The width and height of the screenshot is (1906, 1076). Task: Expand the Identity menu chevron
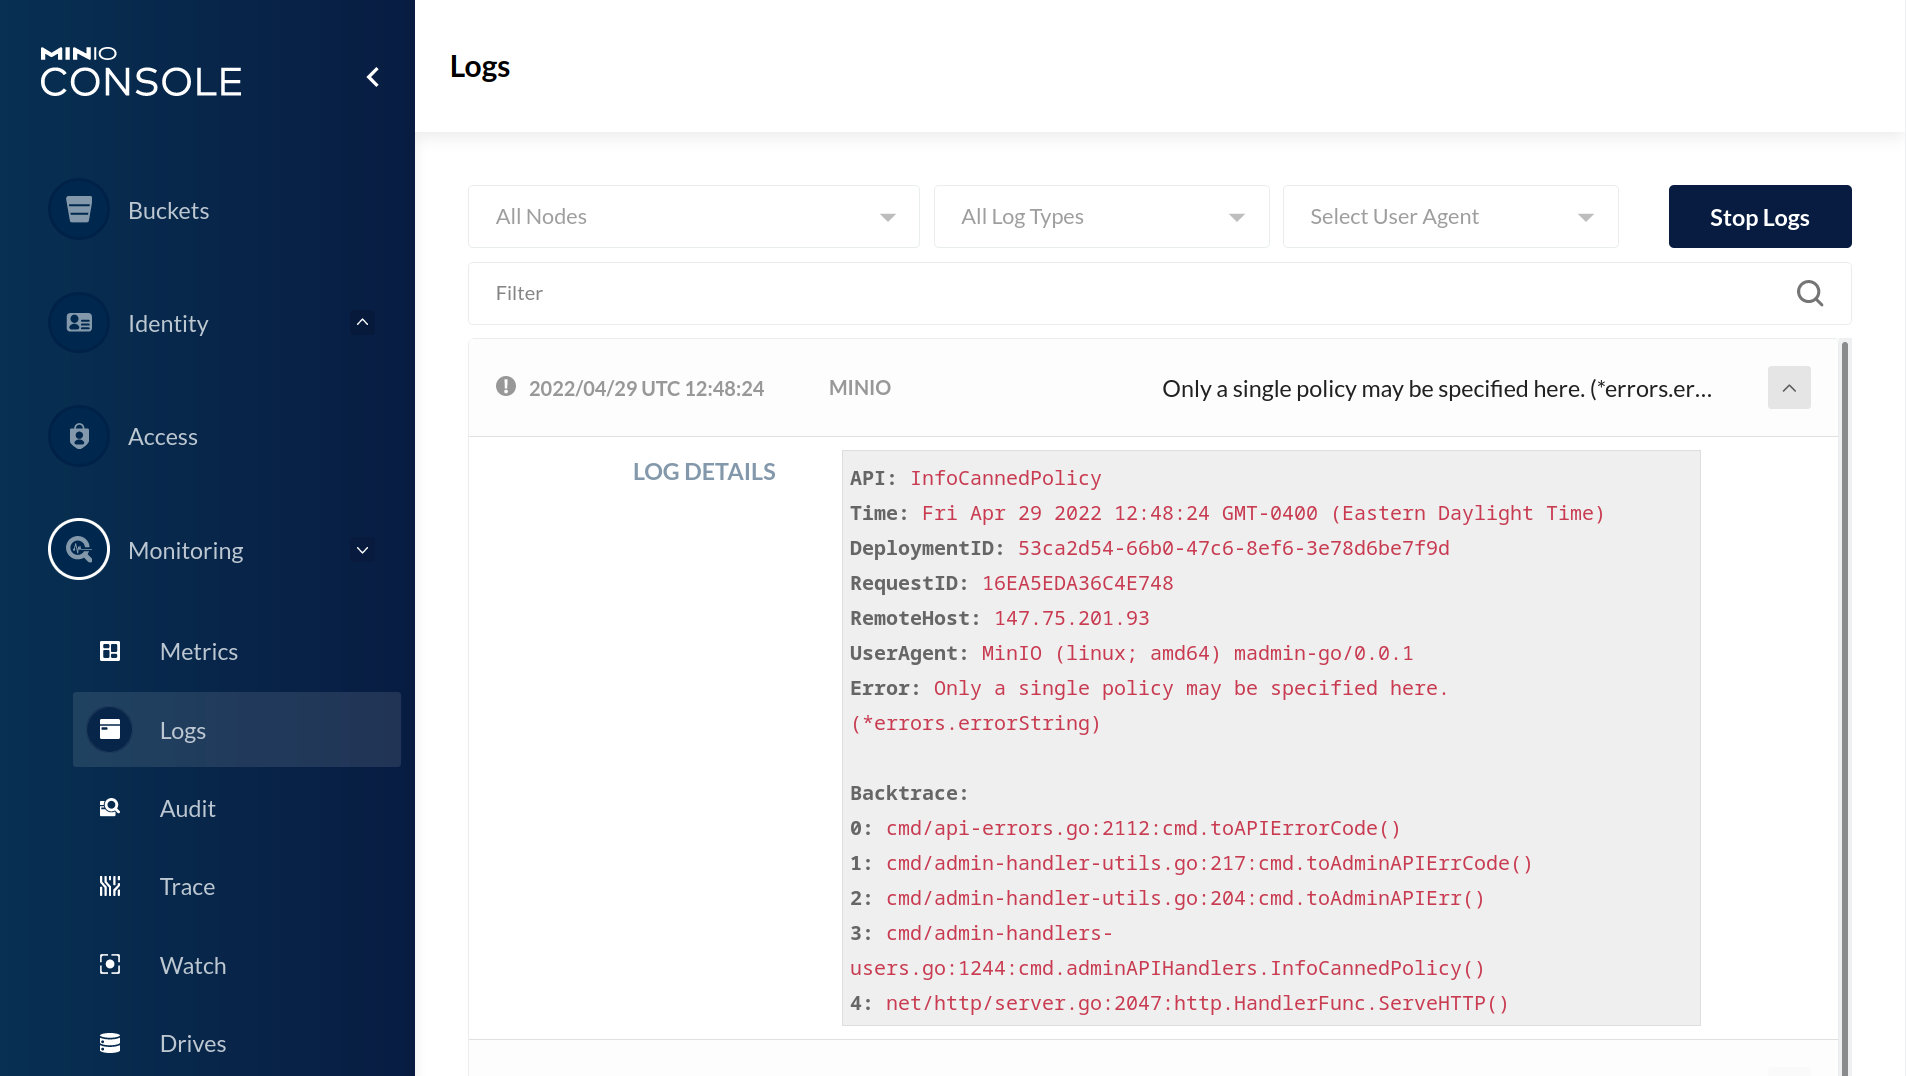coord(363,322)
